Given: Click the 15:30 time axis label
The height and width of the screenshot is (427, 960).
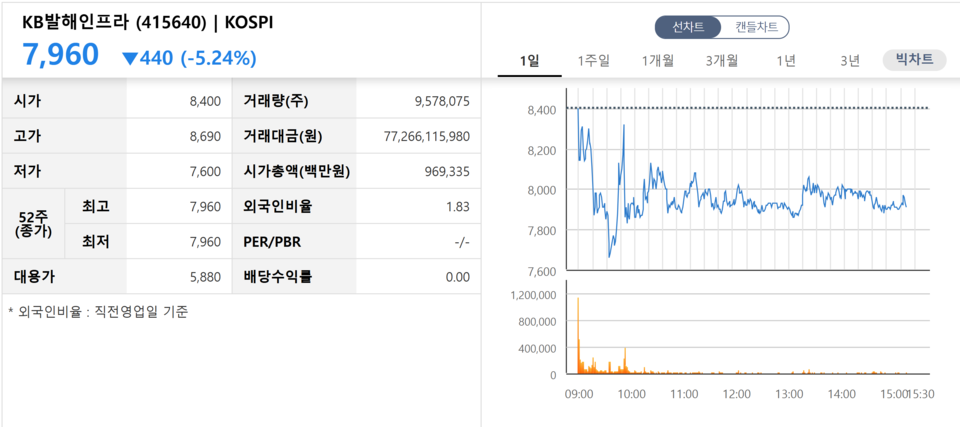Looking at the screenshot, I should pyautogui.click(x=921, y=394).
